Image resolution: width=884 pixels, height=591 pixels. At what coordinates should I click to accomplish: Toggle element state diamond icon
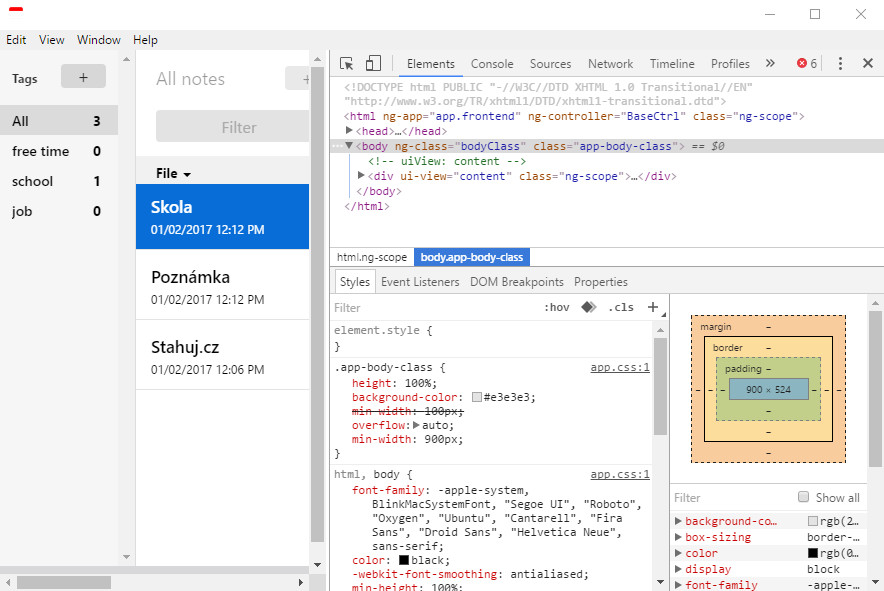[x=589, y=307]
